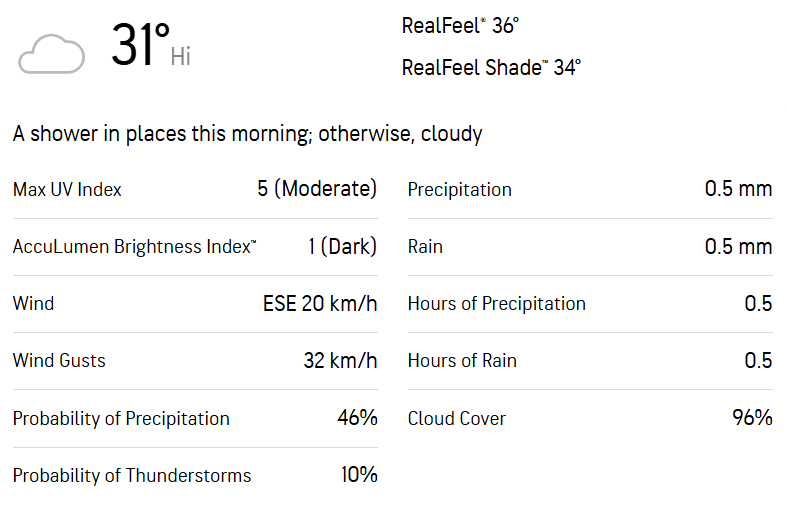The height and width of the screenshot is (506, 787).
Task: Click the Hours of Rain label
Action: pos(462,361)
